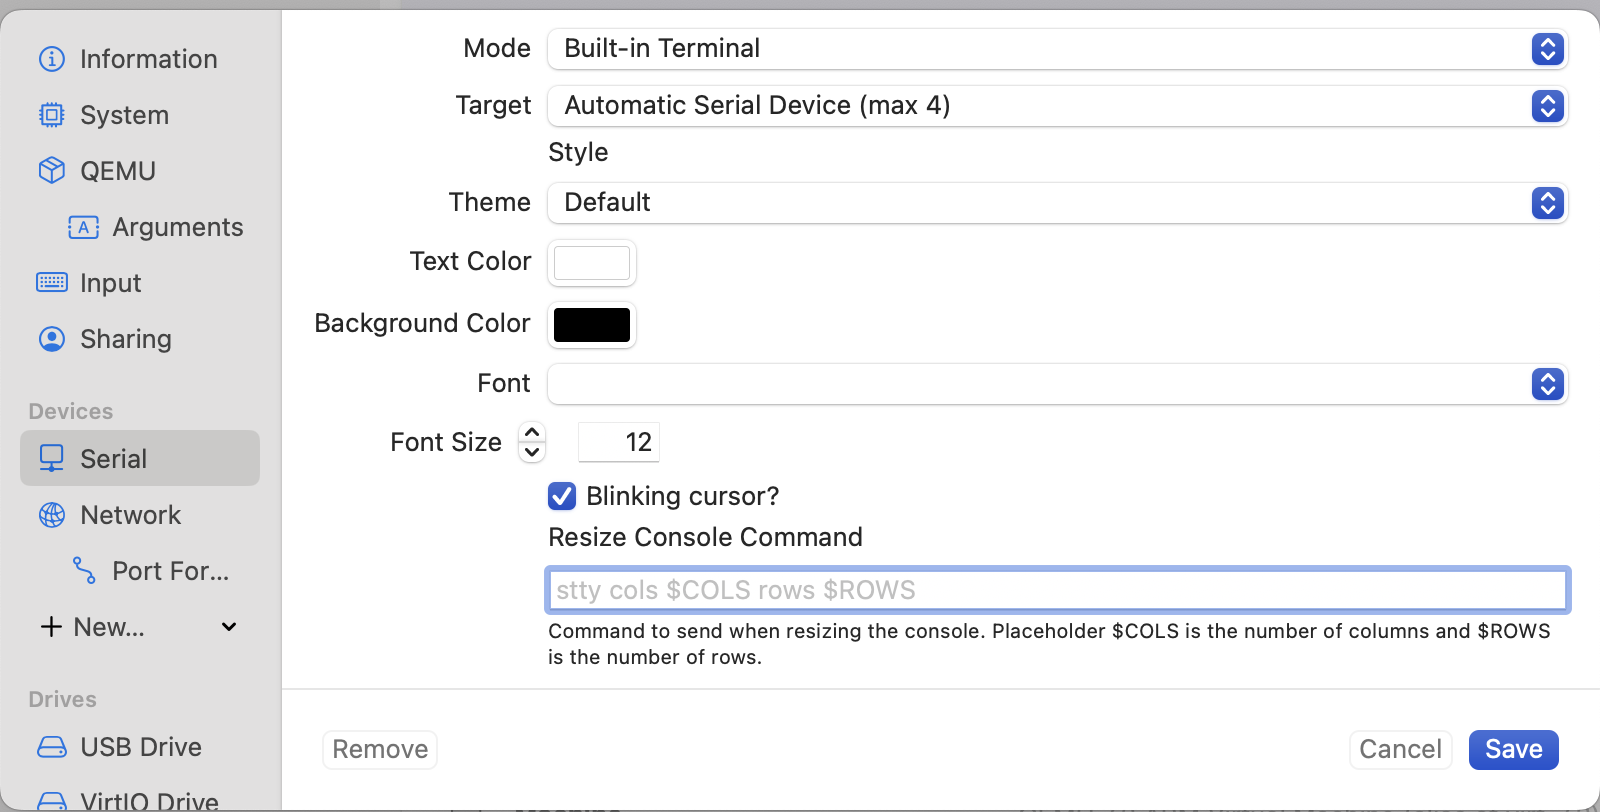Click the Network globe icon
The width and height of the screenshot is (1600, 812).
52,515
